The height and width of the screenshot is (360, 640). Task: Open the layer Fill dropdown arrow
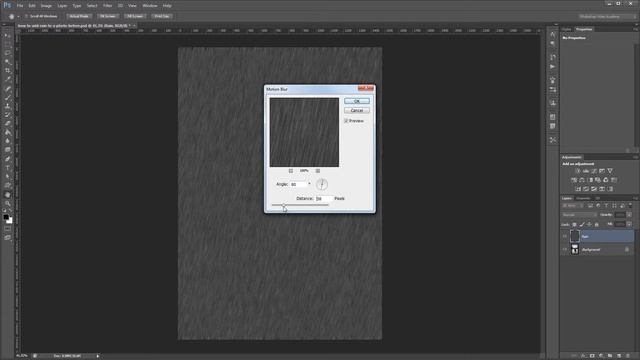pyautogui.click(x=629, y=224)
